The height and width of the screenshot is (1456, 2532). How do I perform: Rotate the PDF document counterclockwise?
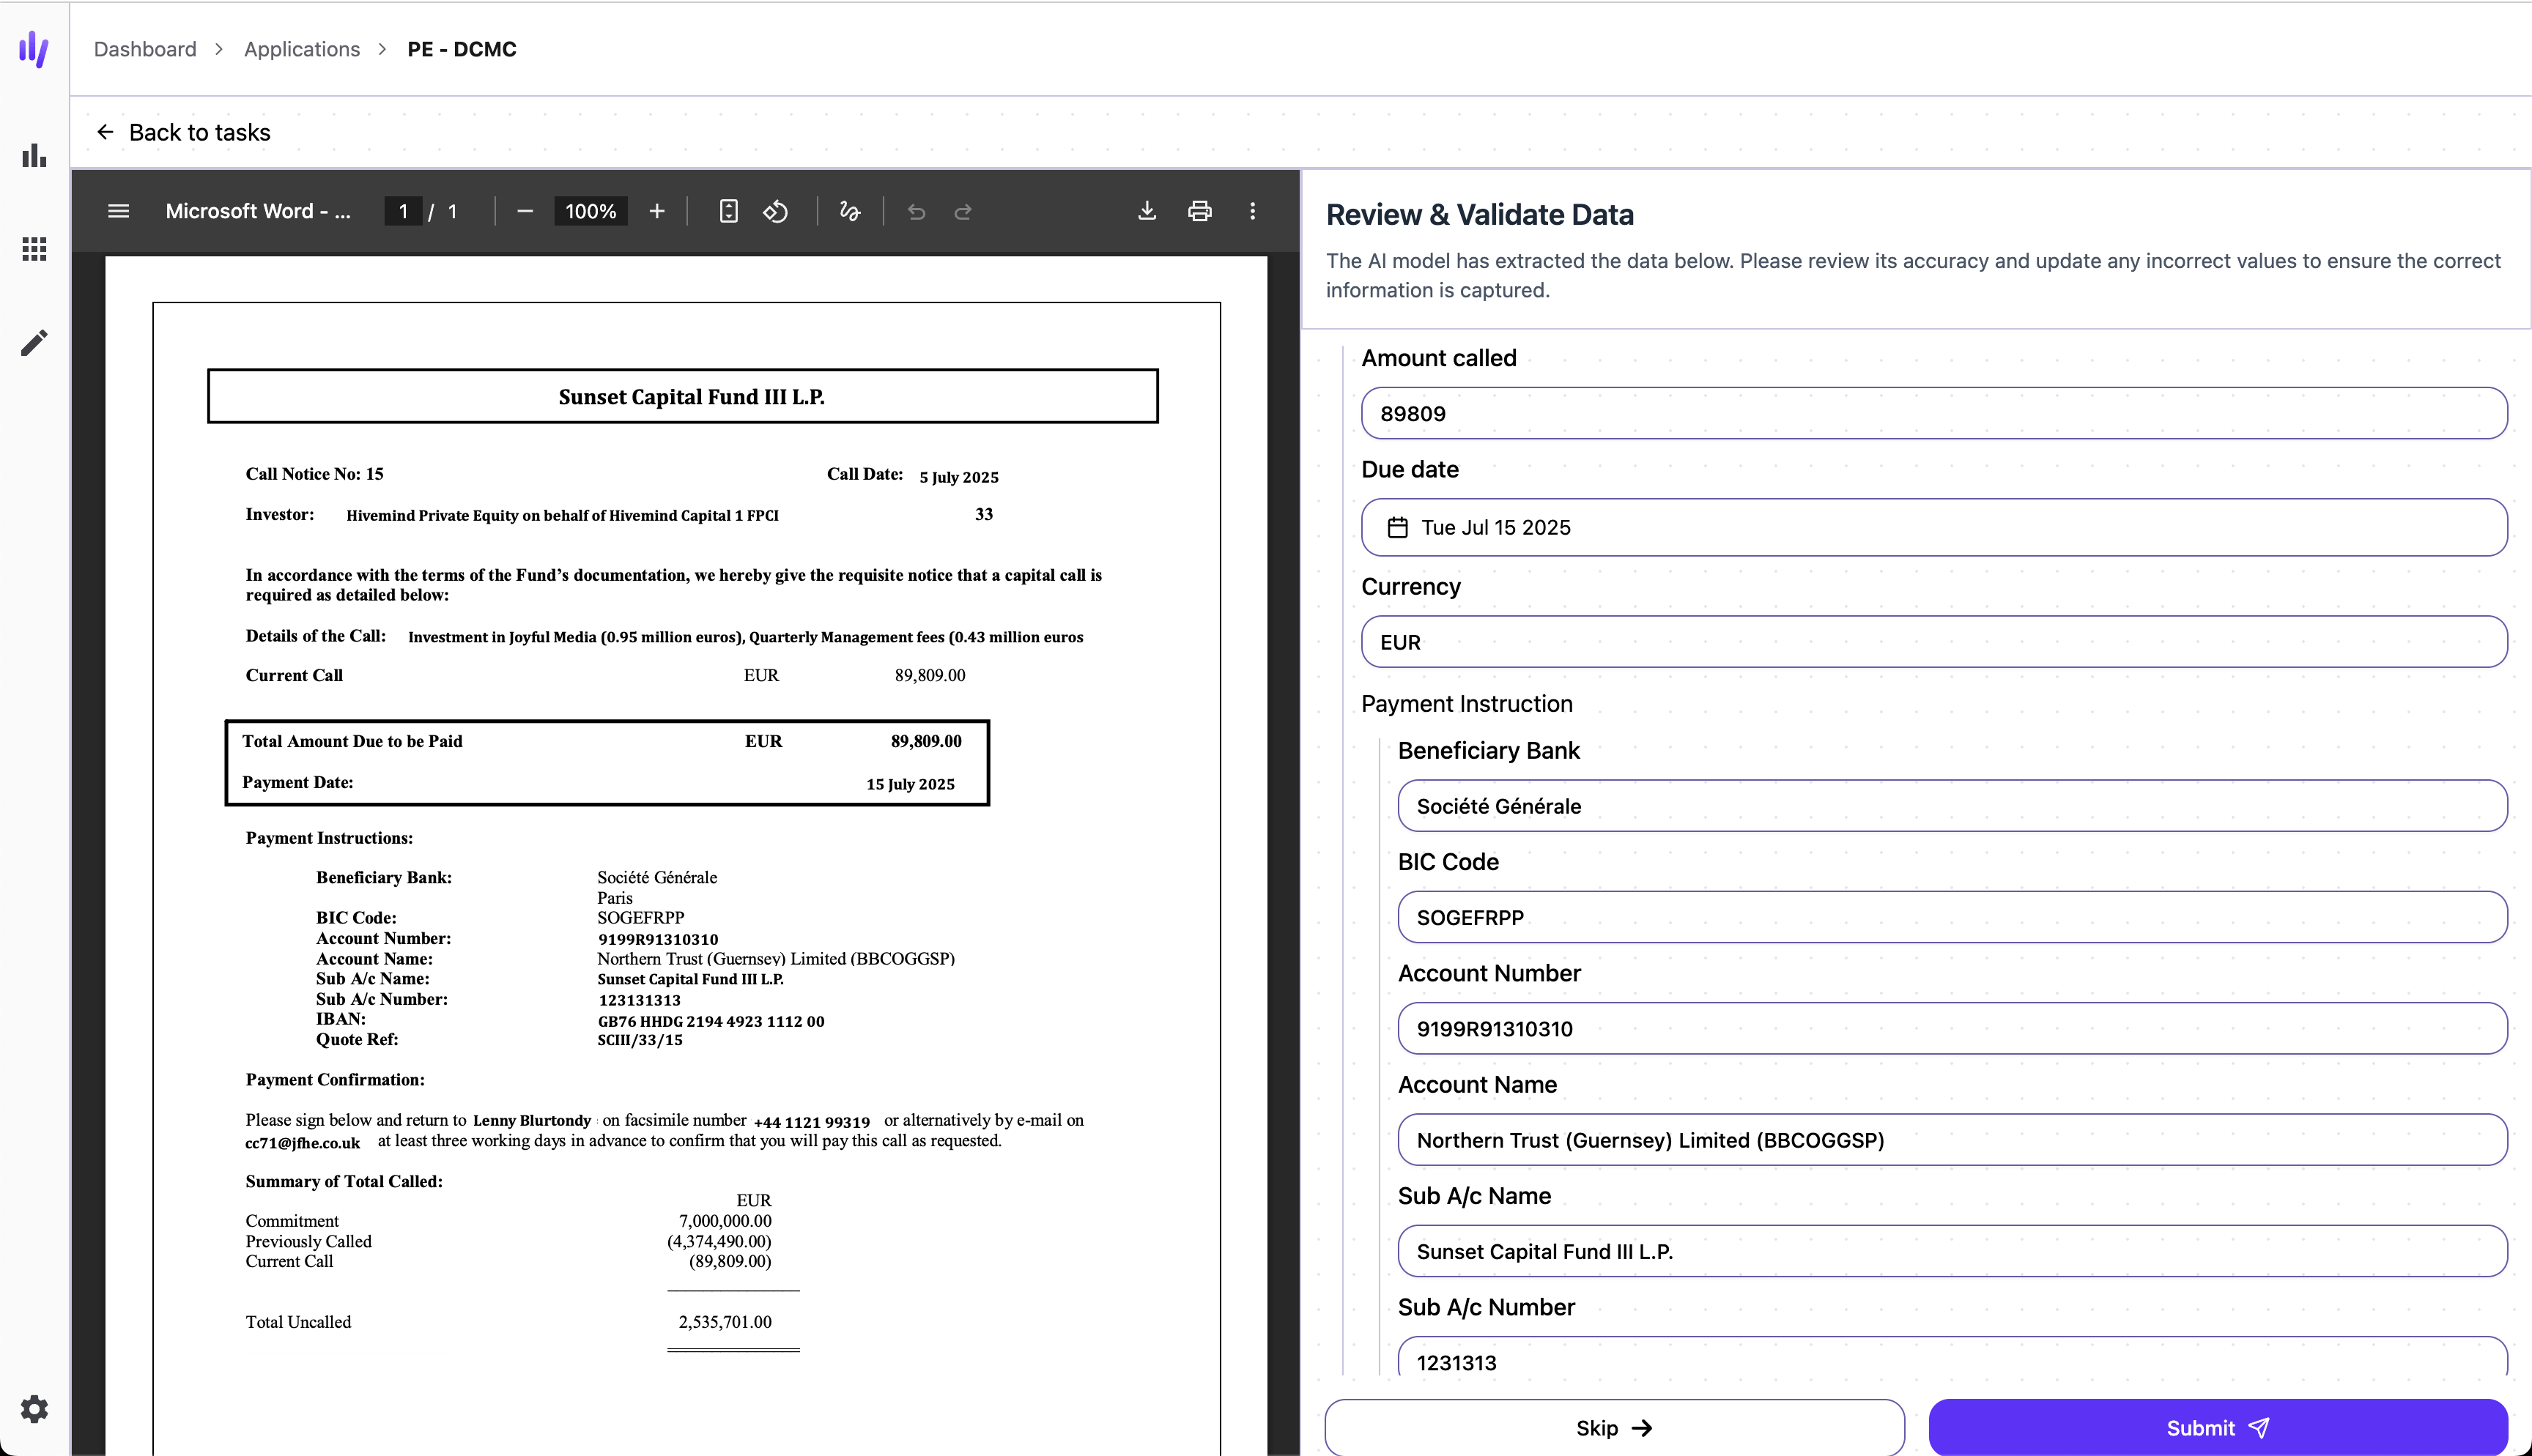[x=776, y=211]
